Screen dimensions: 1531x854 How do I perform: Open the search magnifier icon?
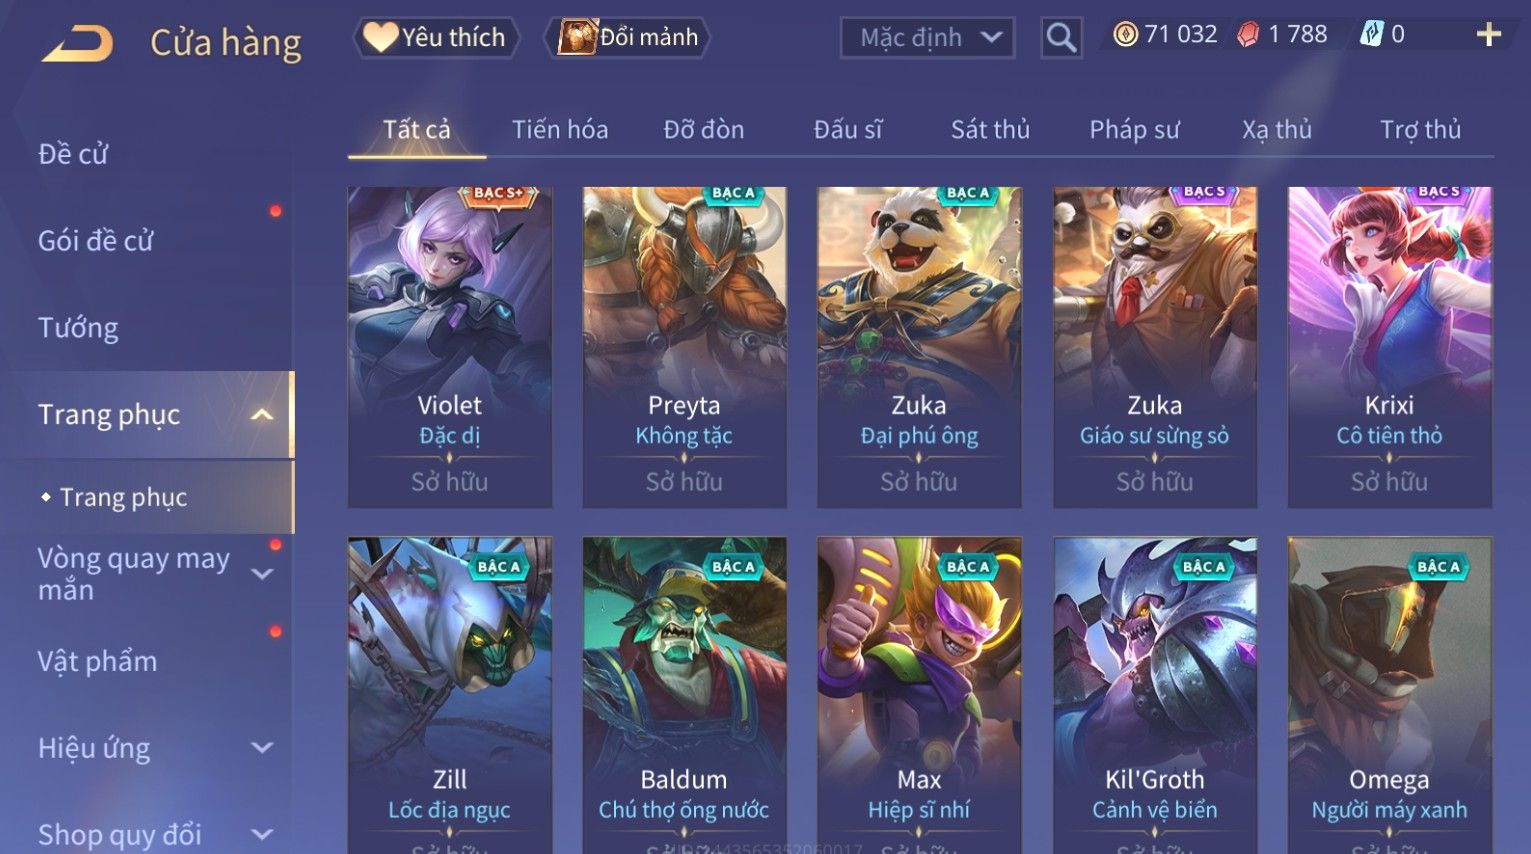[x=1061, y=38]
